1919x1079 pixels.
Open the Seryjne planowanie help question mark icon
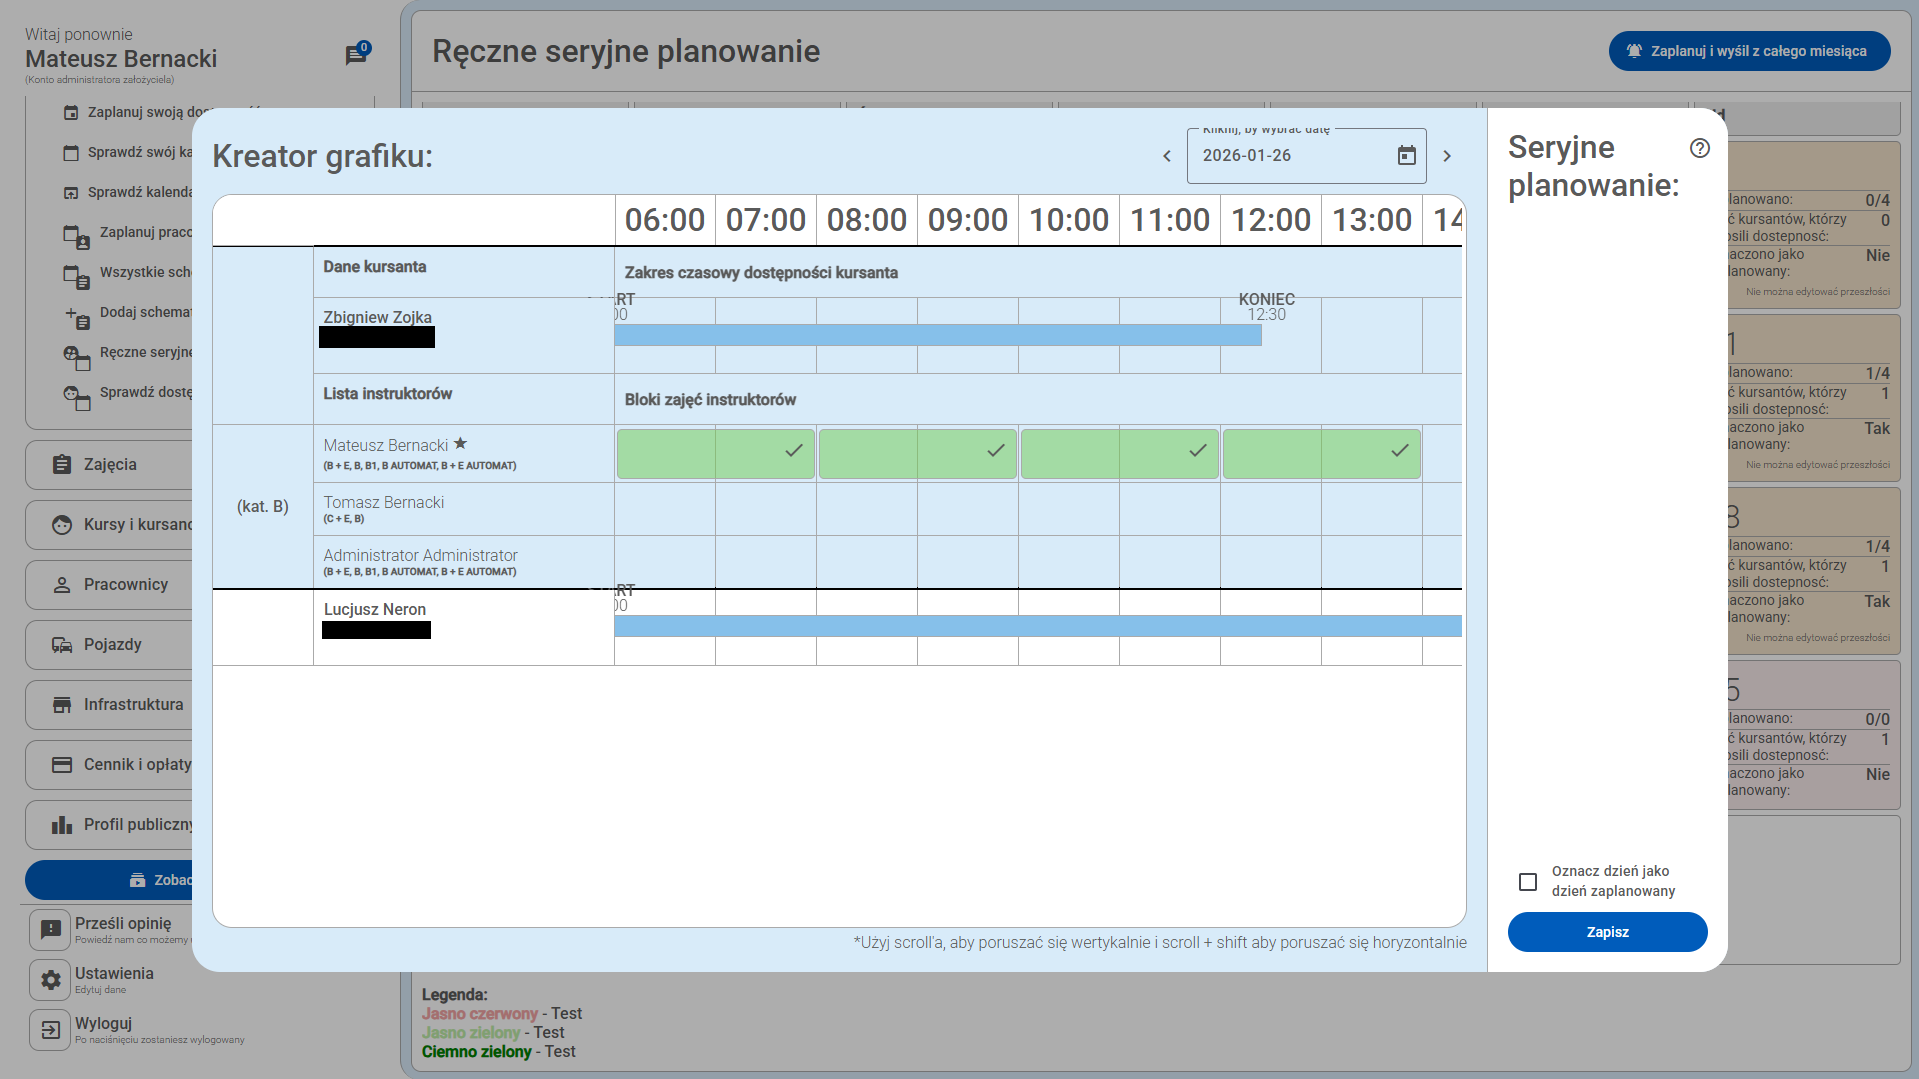1701,148
